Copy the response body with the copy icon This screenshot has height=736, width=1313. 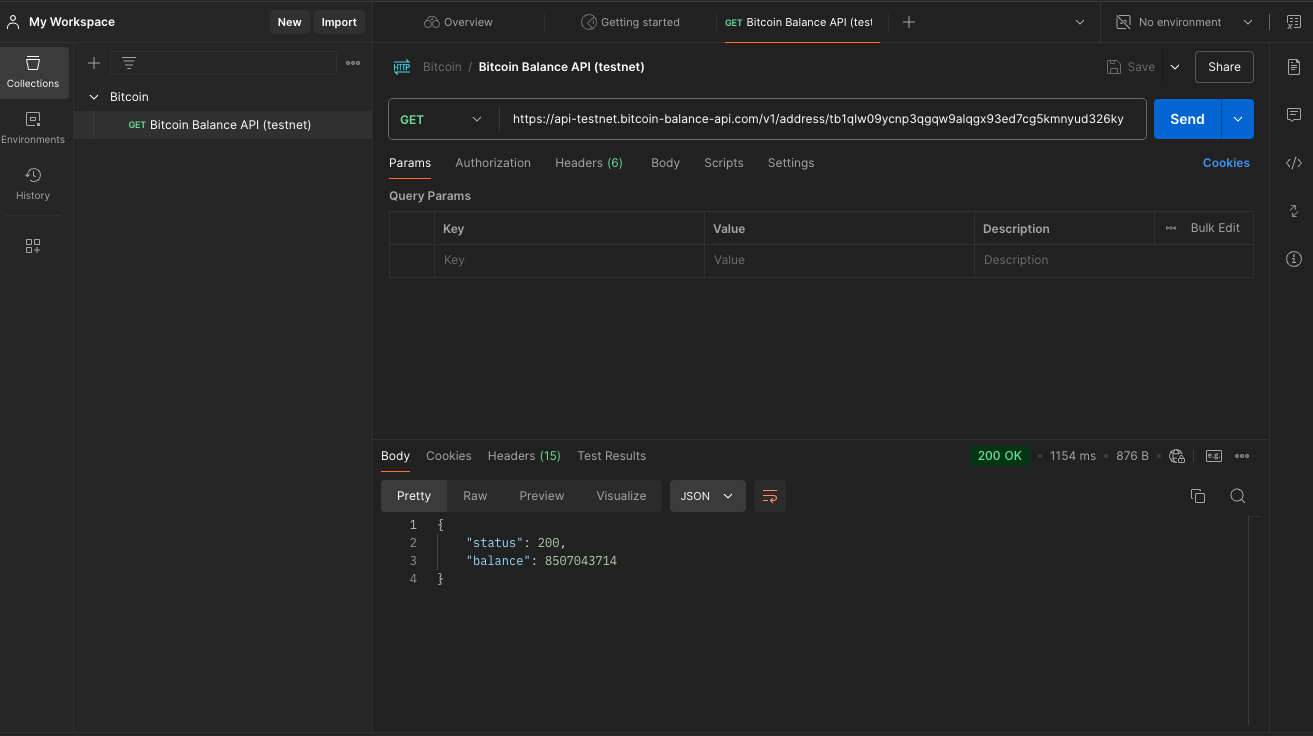click(1197, 496)
